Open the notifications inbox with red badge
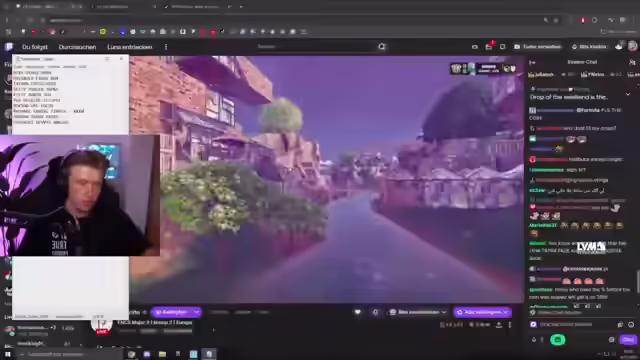The width and height of the screenshot is (640, 360). point(489,46)
